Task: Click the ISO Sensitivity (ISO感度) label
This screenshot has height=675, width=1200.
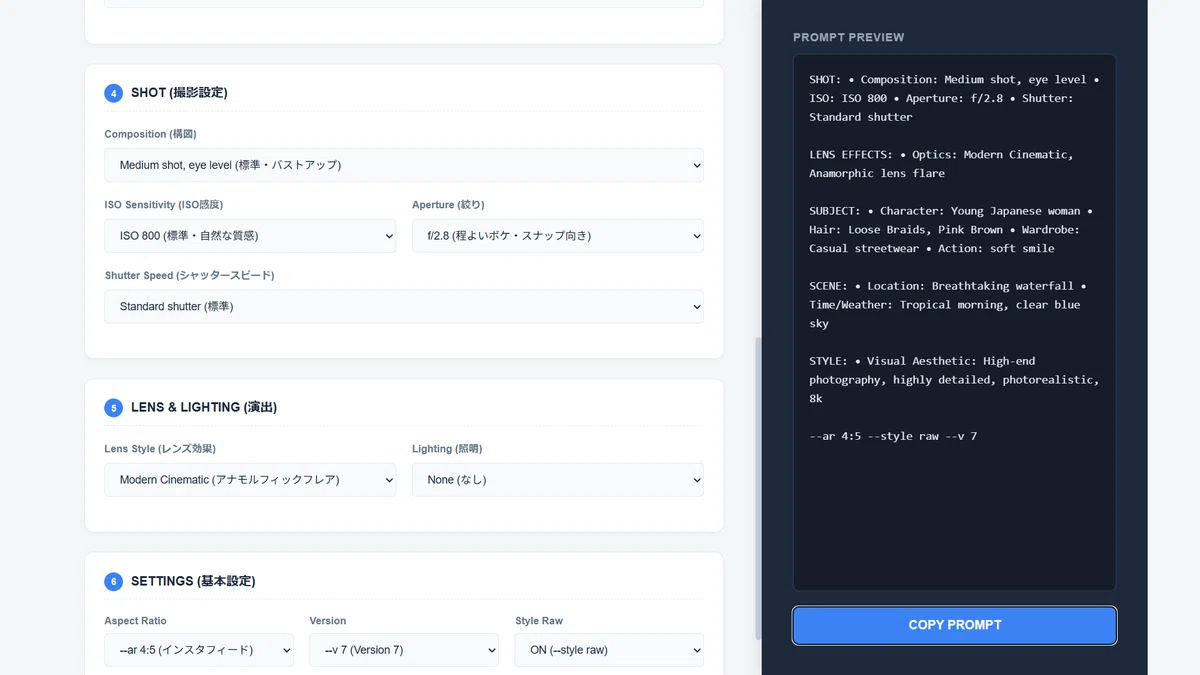Action: tap(164, 205)
